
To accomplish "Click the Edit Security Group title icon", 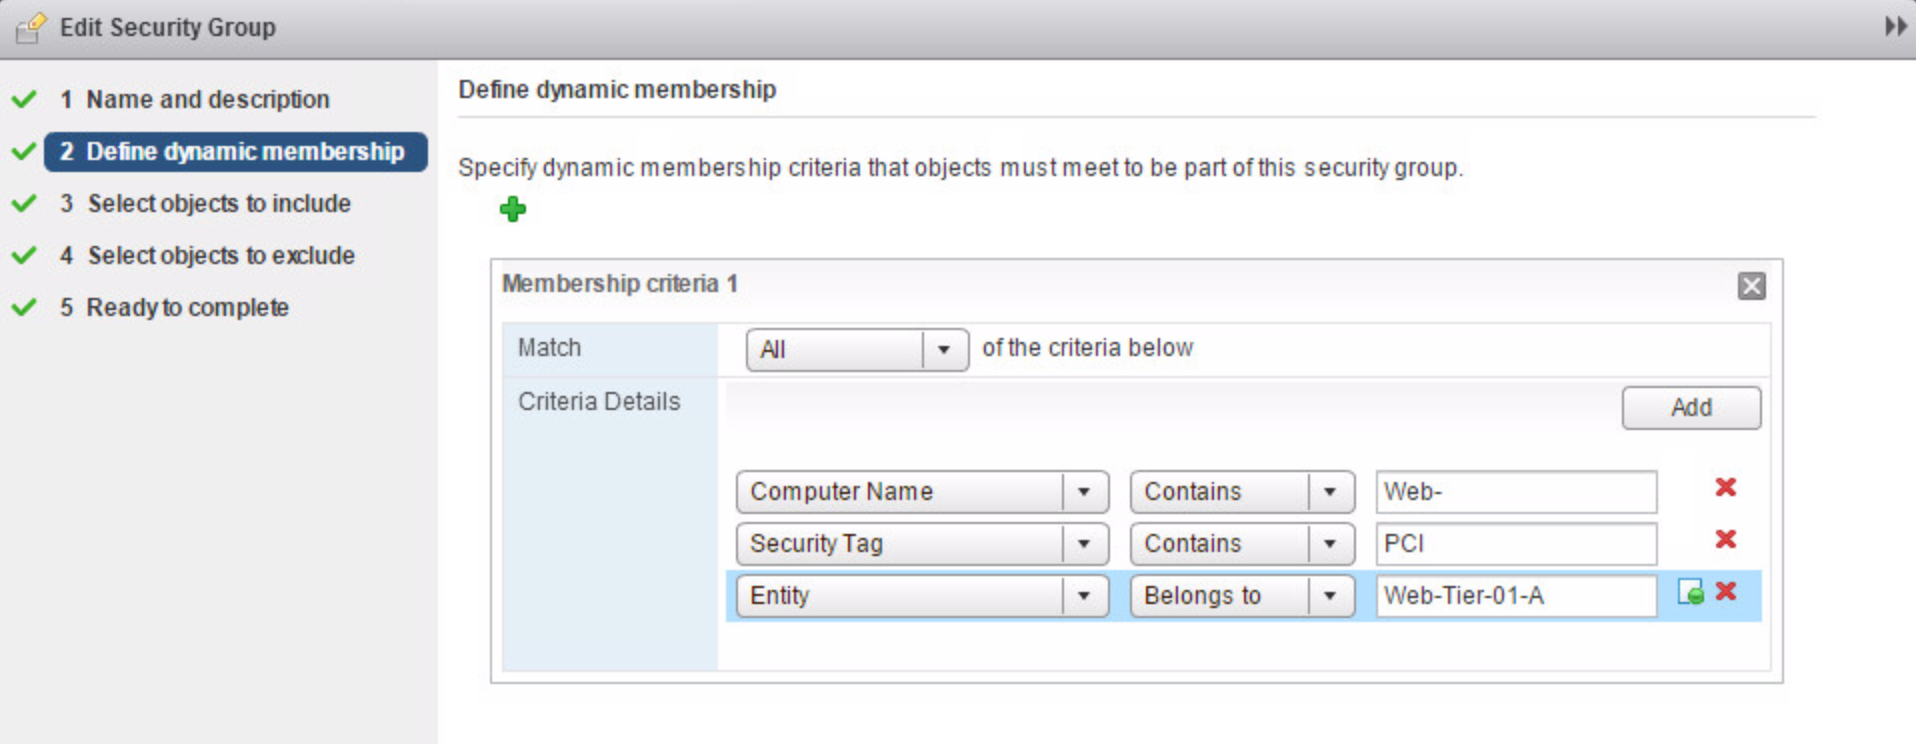I will tap(31, 27).
